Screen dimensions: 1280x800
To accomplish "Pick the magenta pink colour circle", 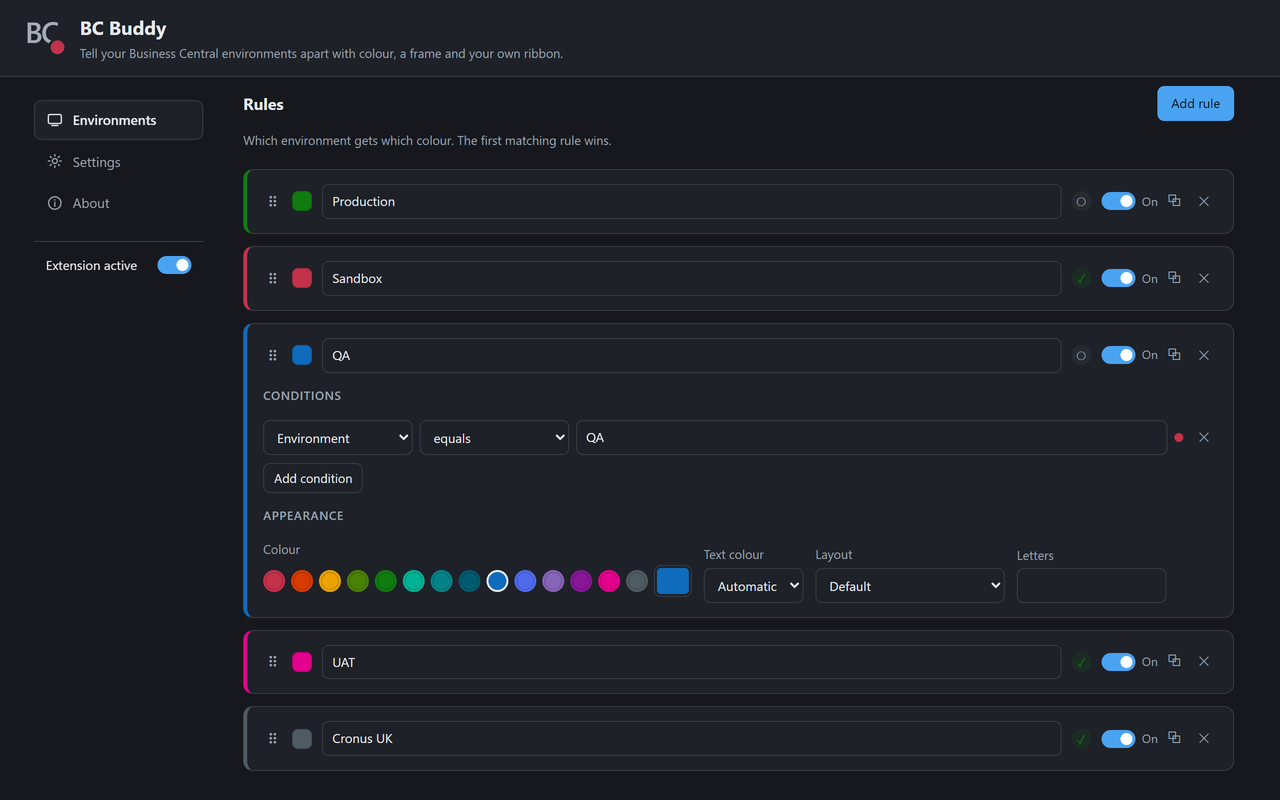I will [609, 581].
